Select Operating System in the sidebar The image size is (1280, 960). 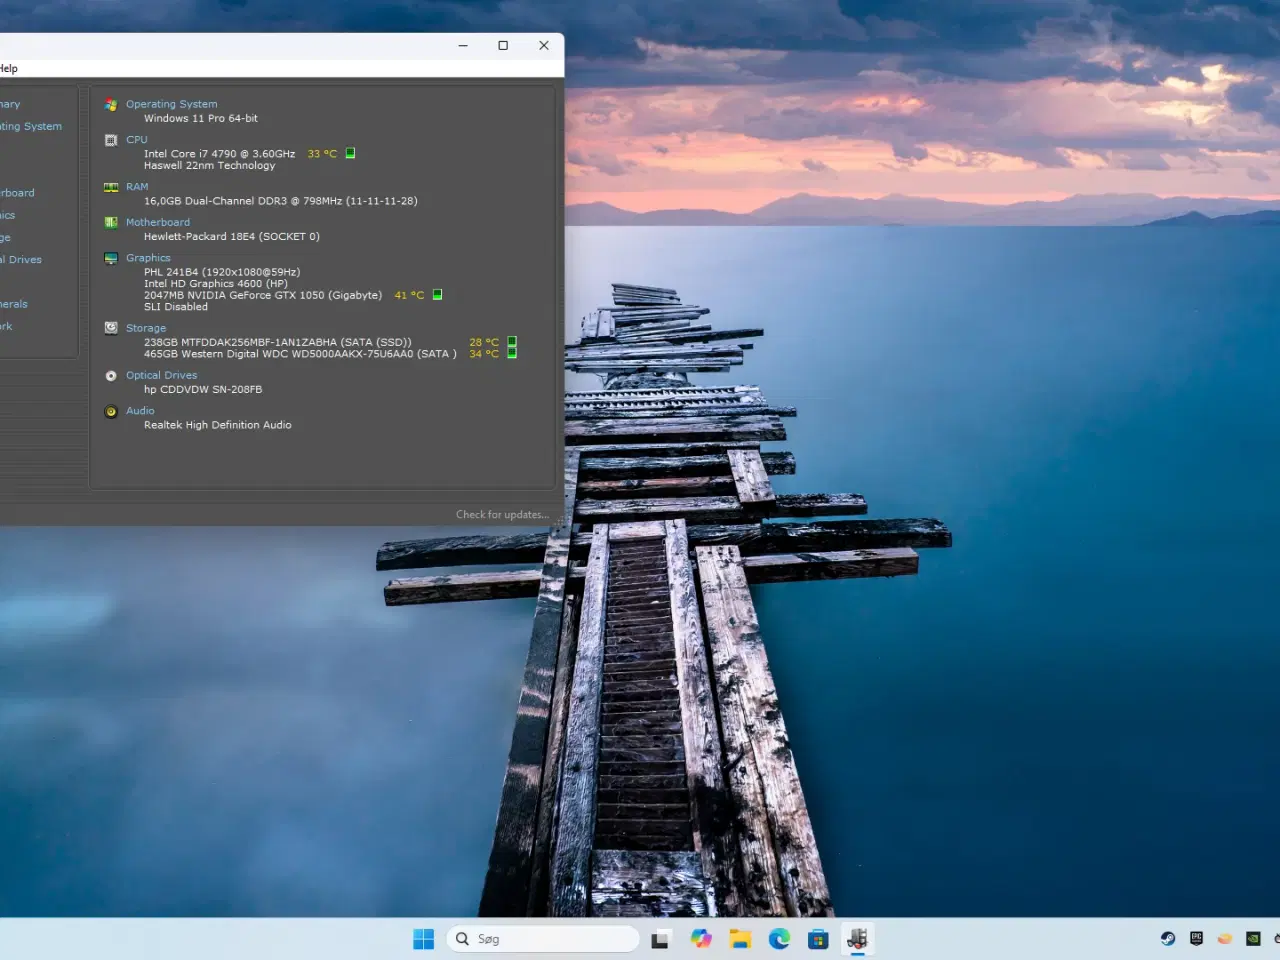[31, 126]
